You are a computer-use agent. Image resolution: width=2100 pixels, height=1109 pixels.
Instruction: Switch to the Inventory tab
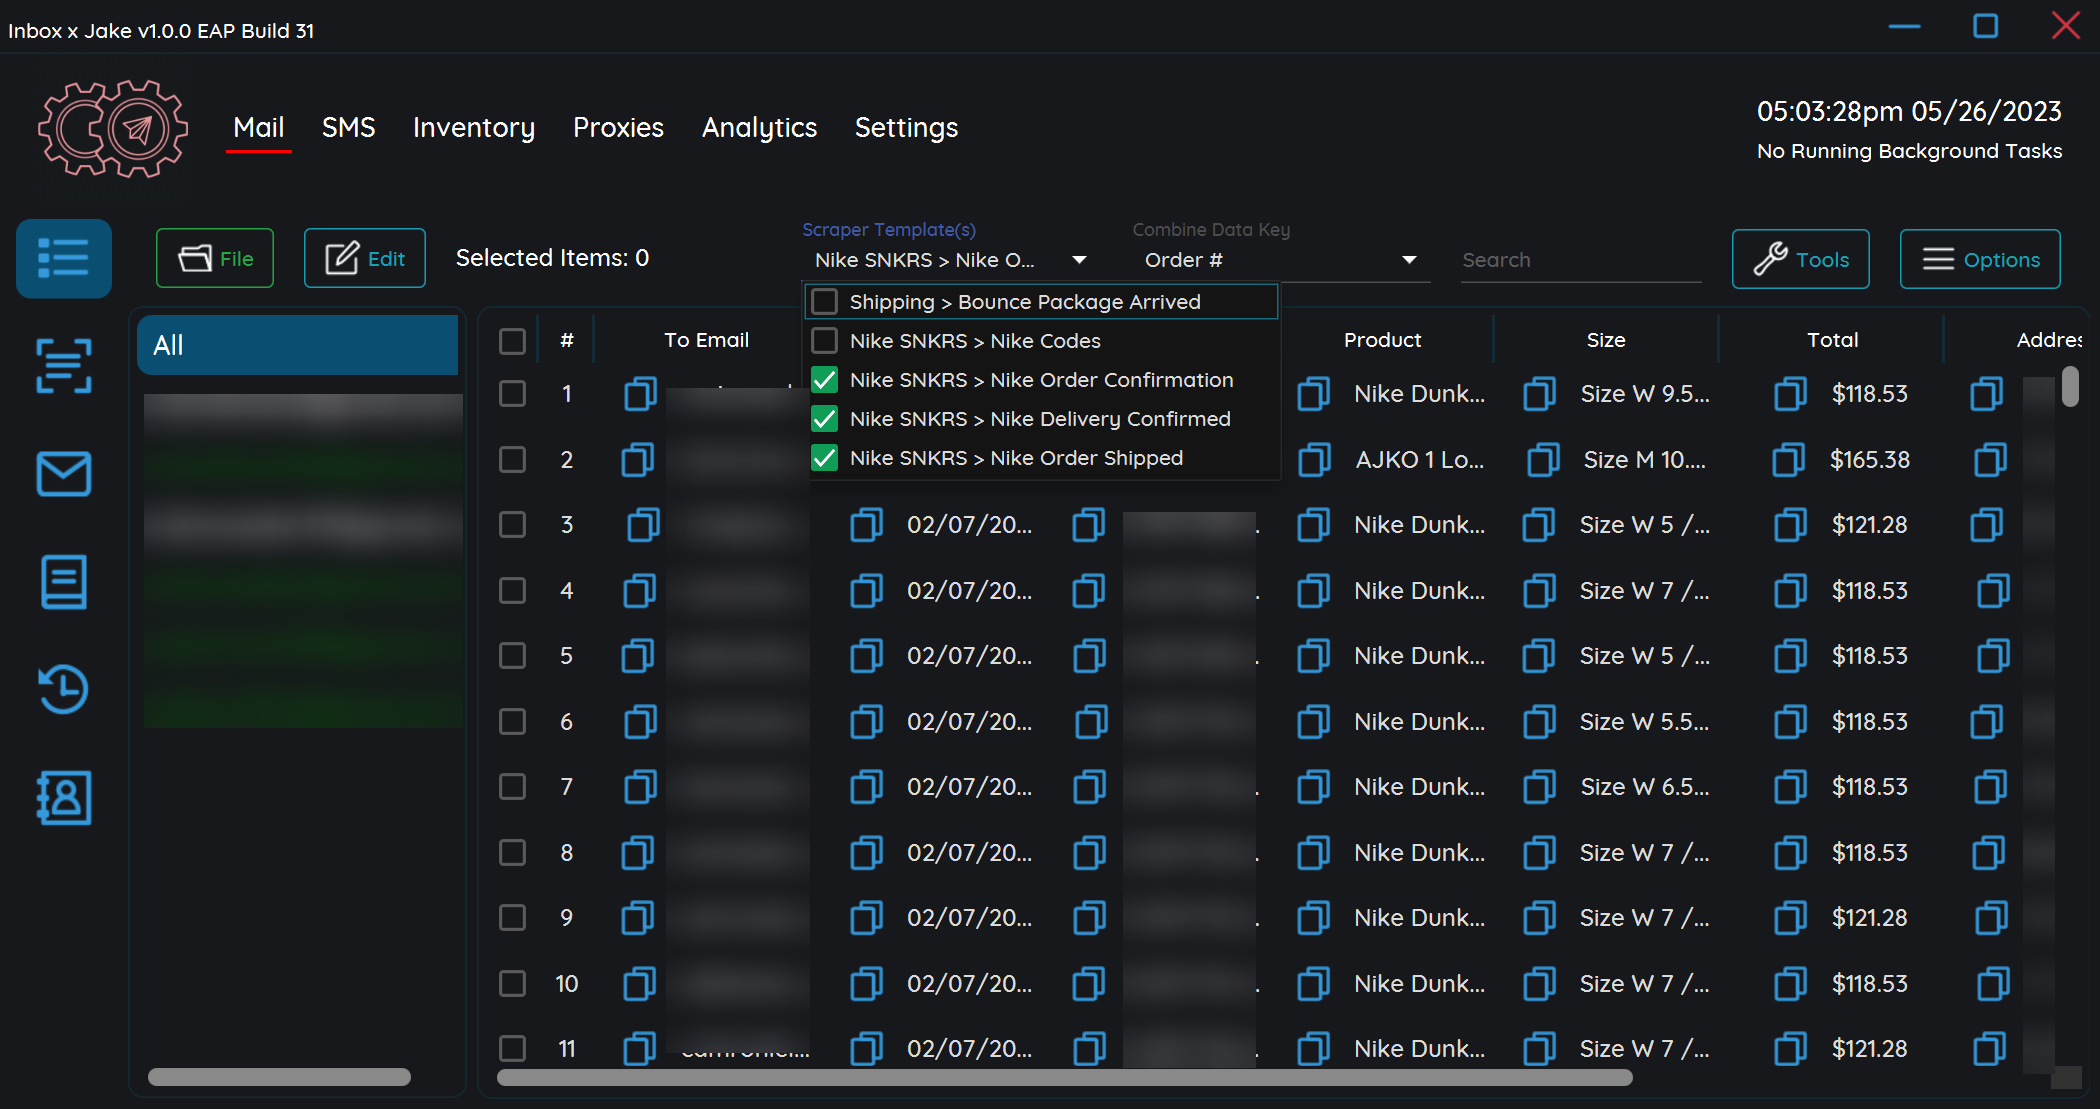[473, 128]
